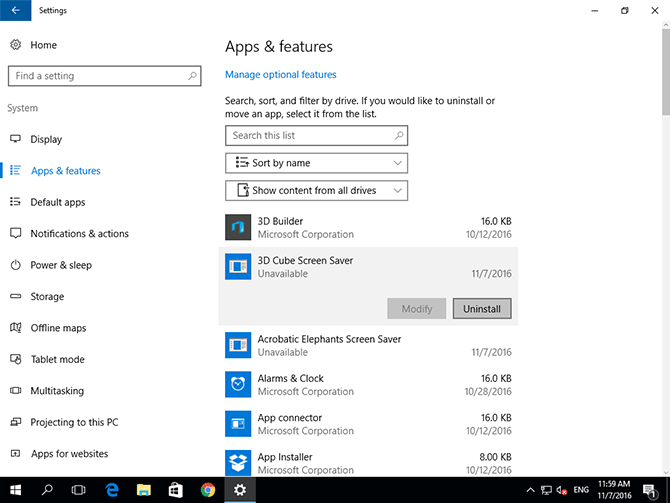The height and width of the screenshot is (503, 670).
Task: Click the taskbar search magnifier
Action: pyautogui.click(x=47, y=490)
